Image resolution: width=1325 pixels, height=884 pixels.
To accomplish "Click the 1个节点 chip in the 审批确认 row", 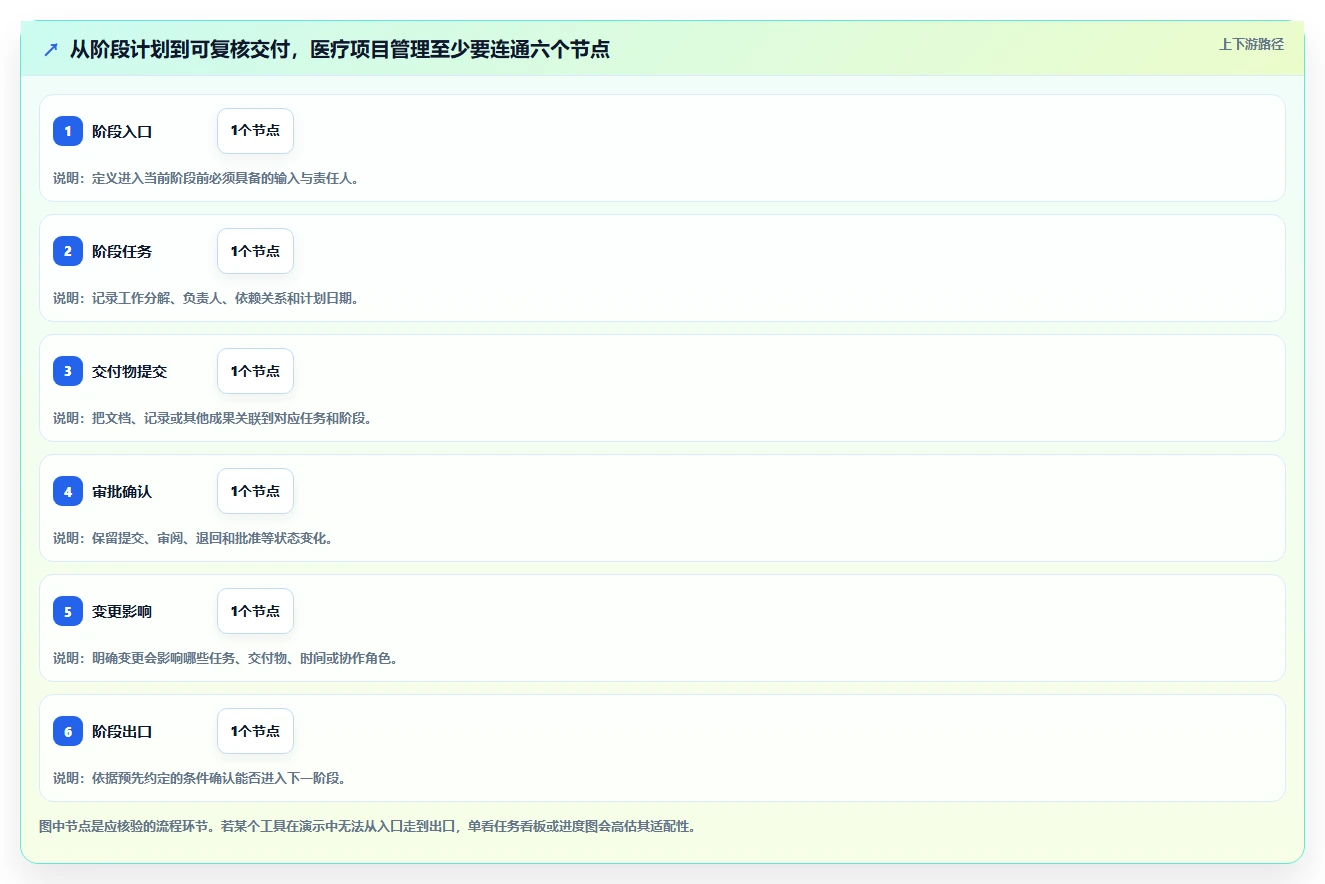I will pyautogui.click(x=255, y=491).
